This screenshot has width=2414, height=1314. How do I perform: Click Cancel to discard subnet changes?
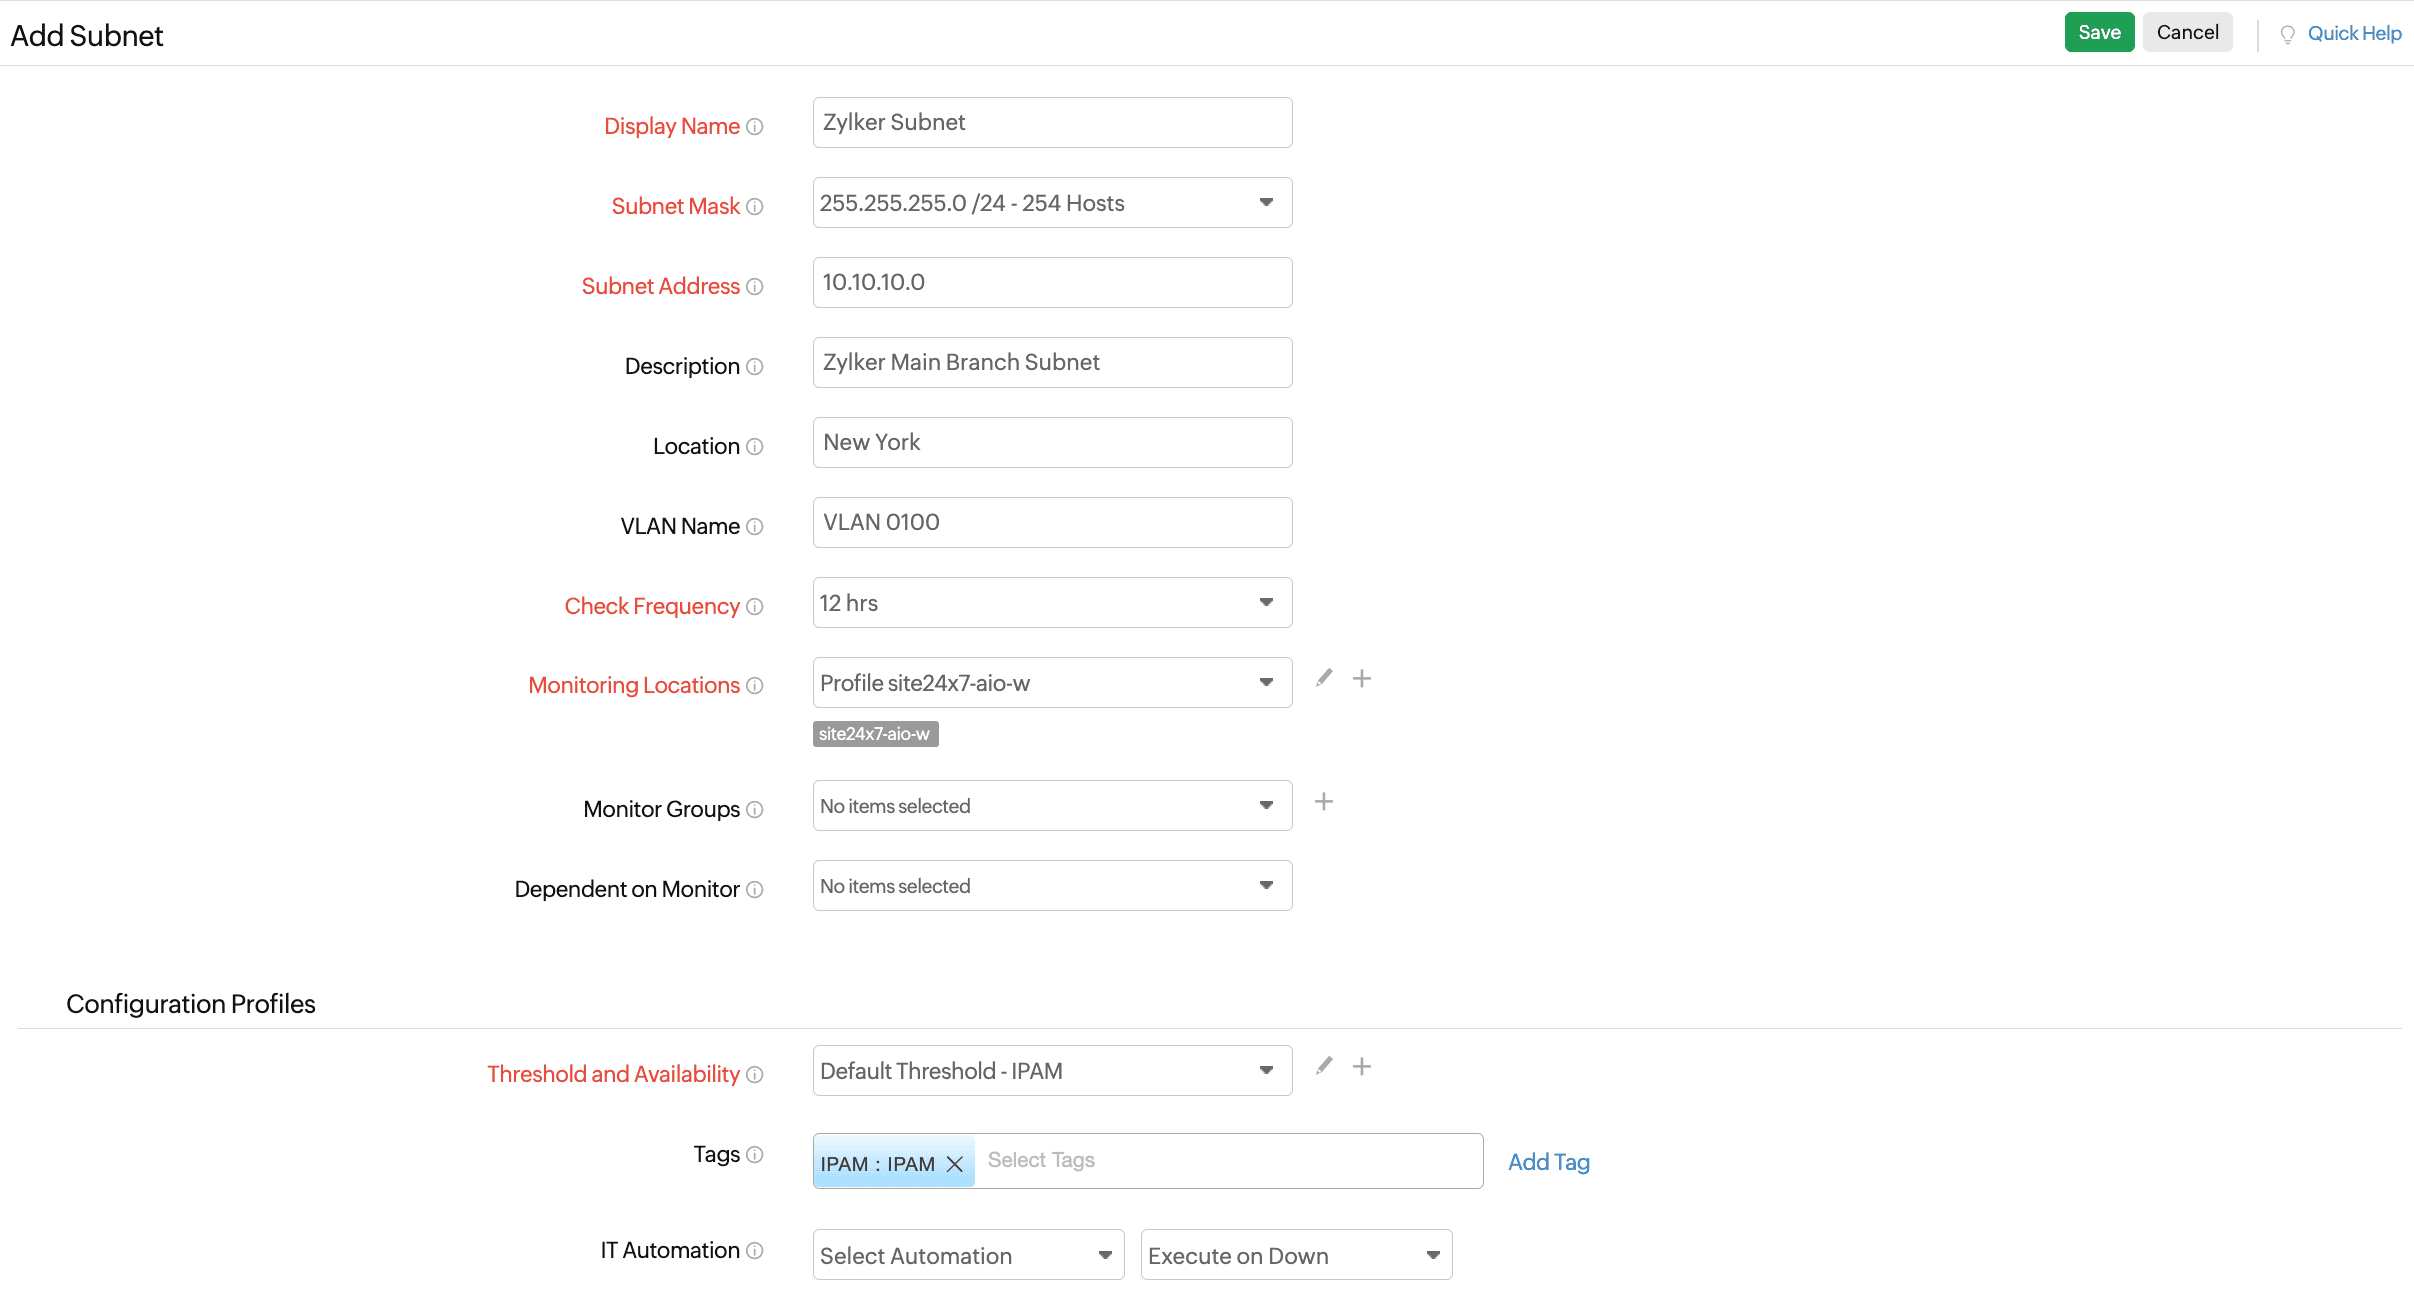pyautogui.click(x=2186, y=31)
